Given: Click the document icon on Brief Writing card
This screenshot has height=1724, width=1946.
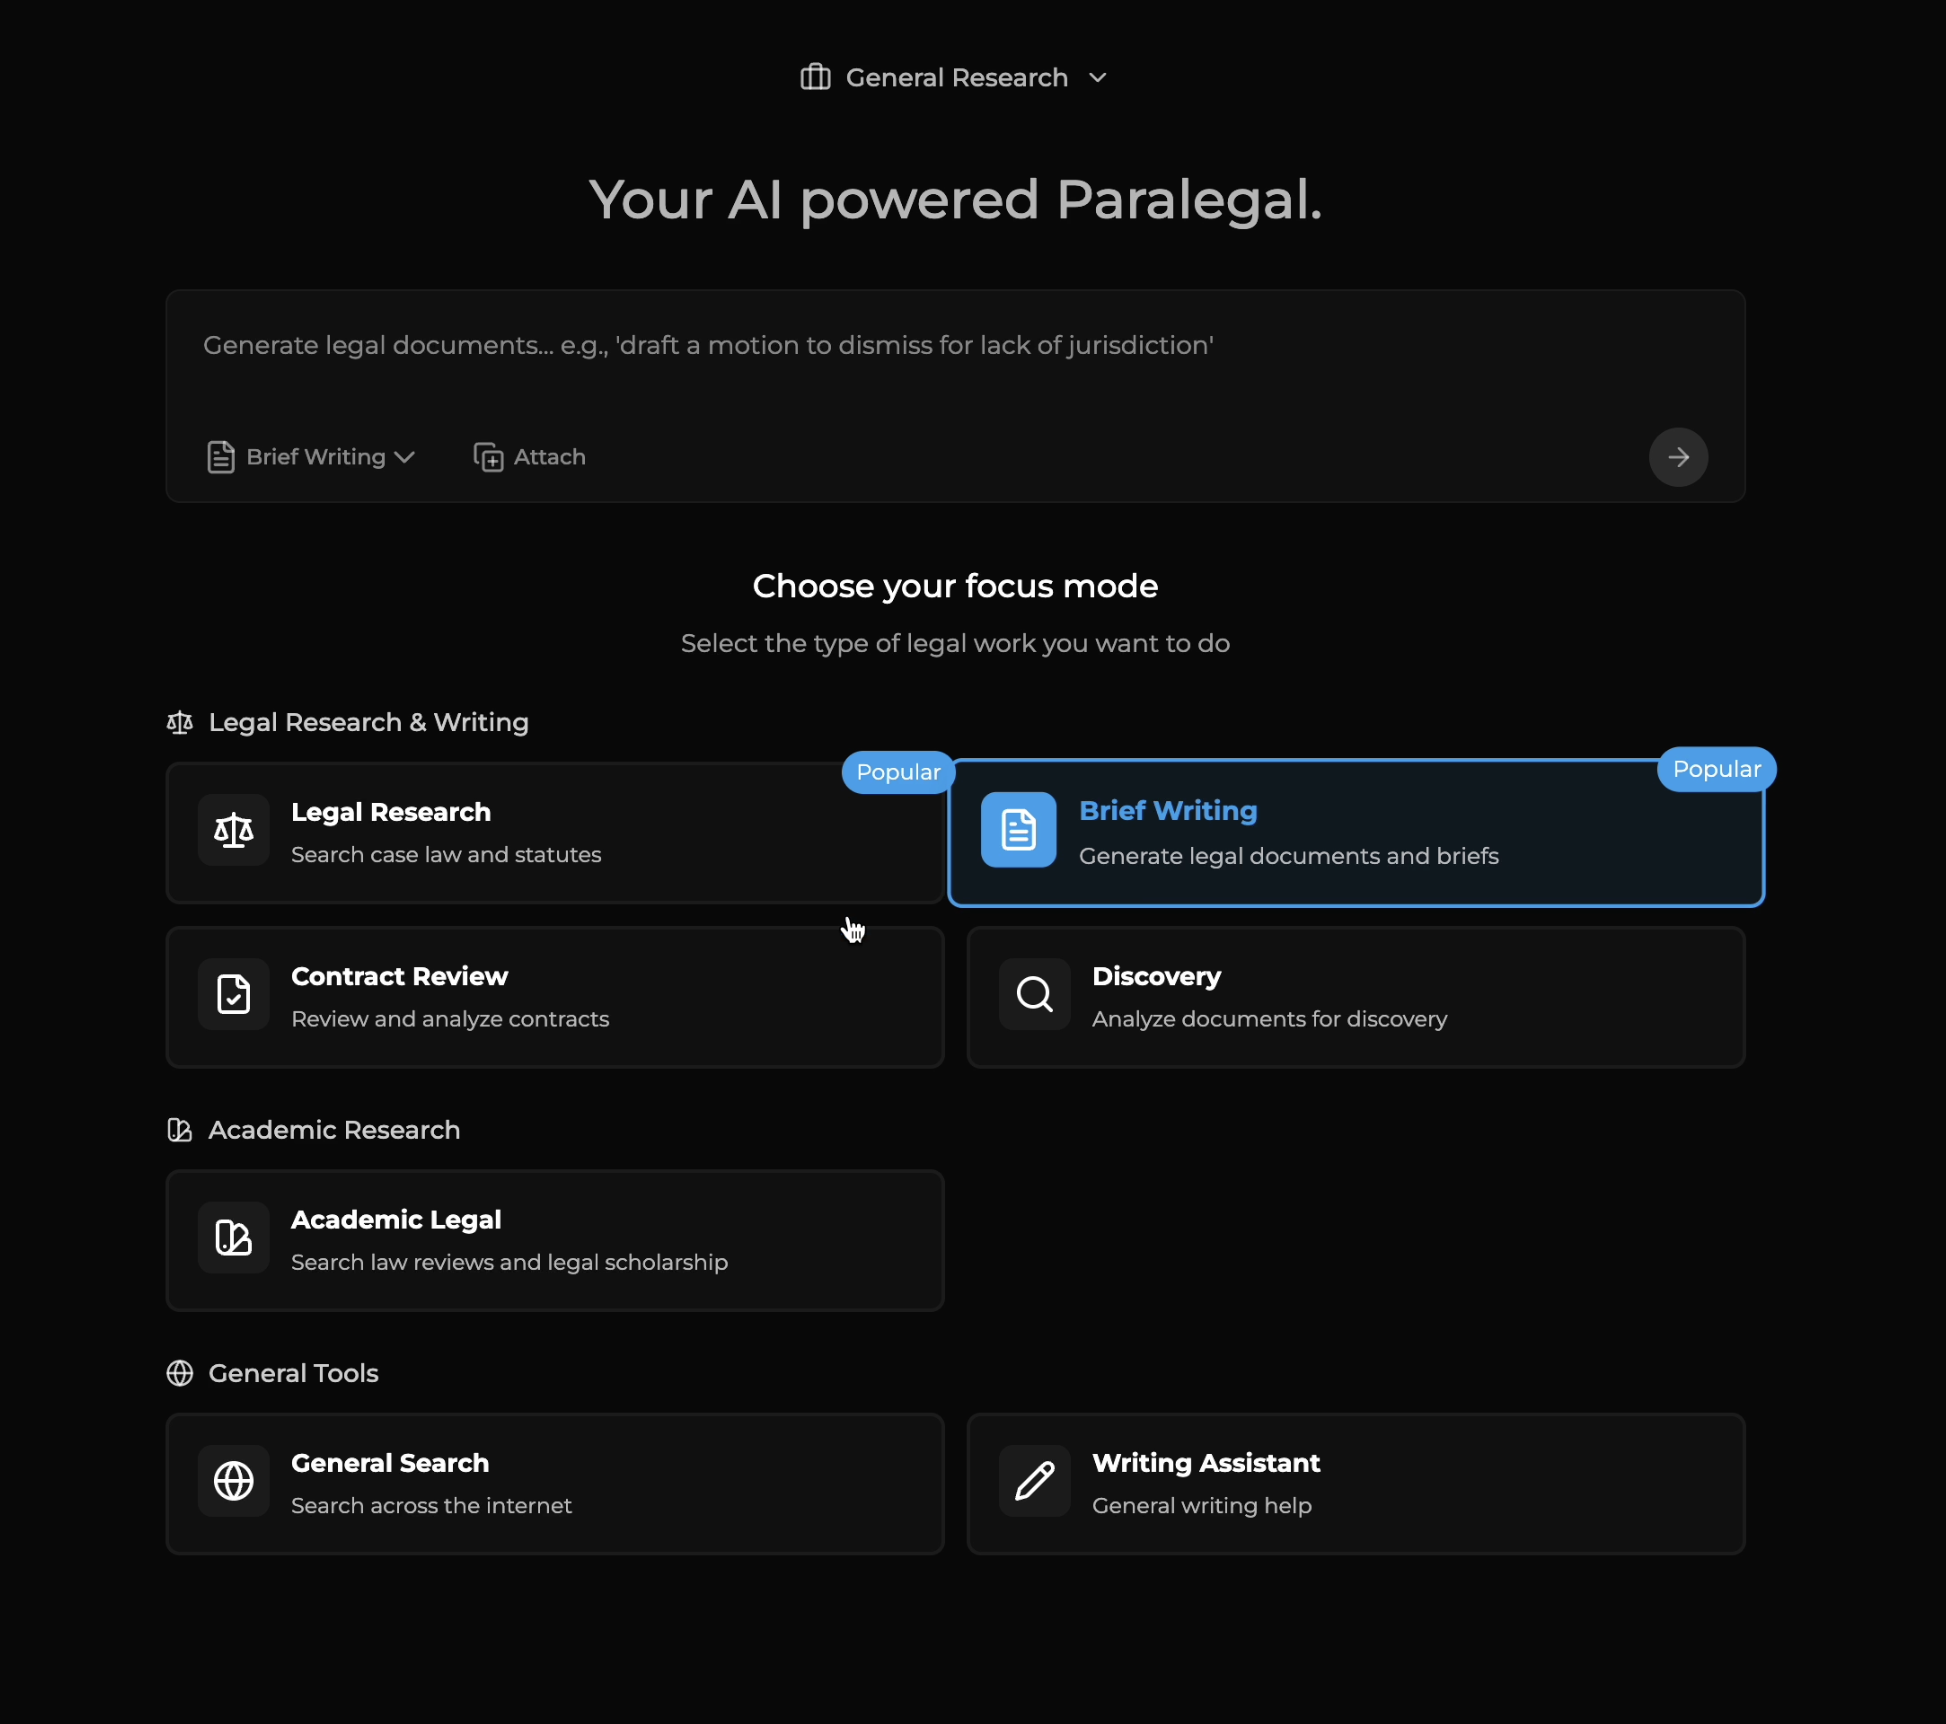Looking at the screenshot, I should (1018, 830).
